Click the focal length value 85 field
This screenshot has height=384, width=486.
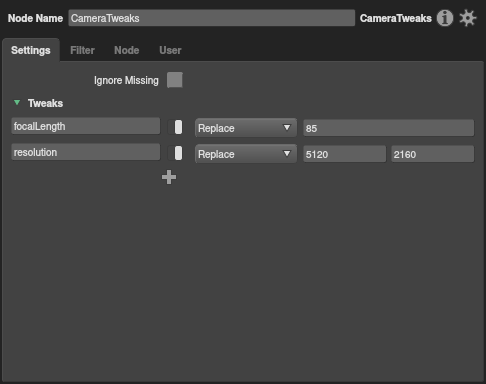coord(389,128)
